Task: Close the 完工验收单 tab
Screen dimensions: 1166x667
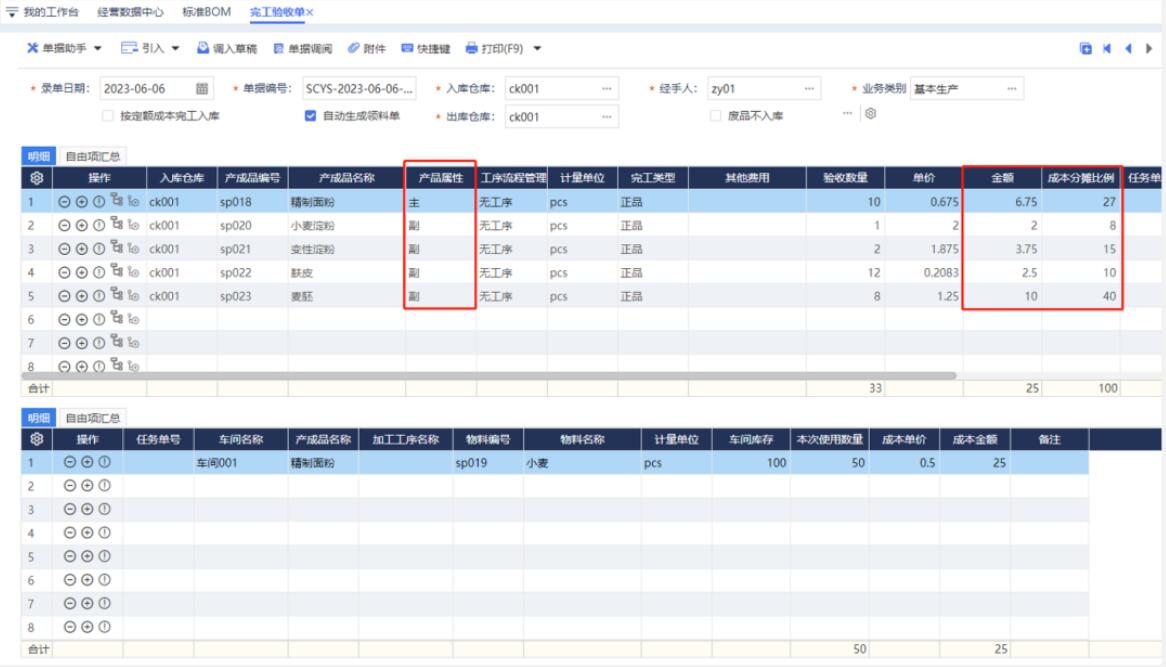Action: coord(309,12)
